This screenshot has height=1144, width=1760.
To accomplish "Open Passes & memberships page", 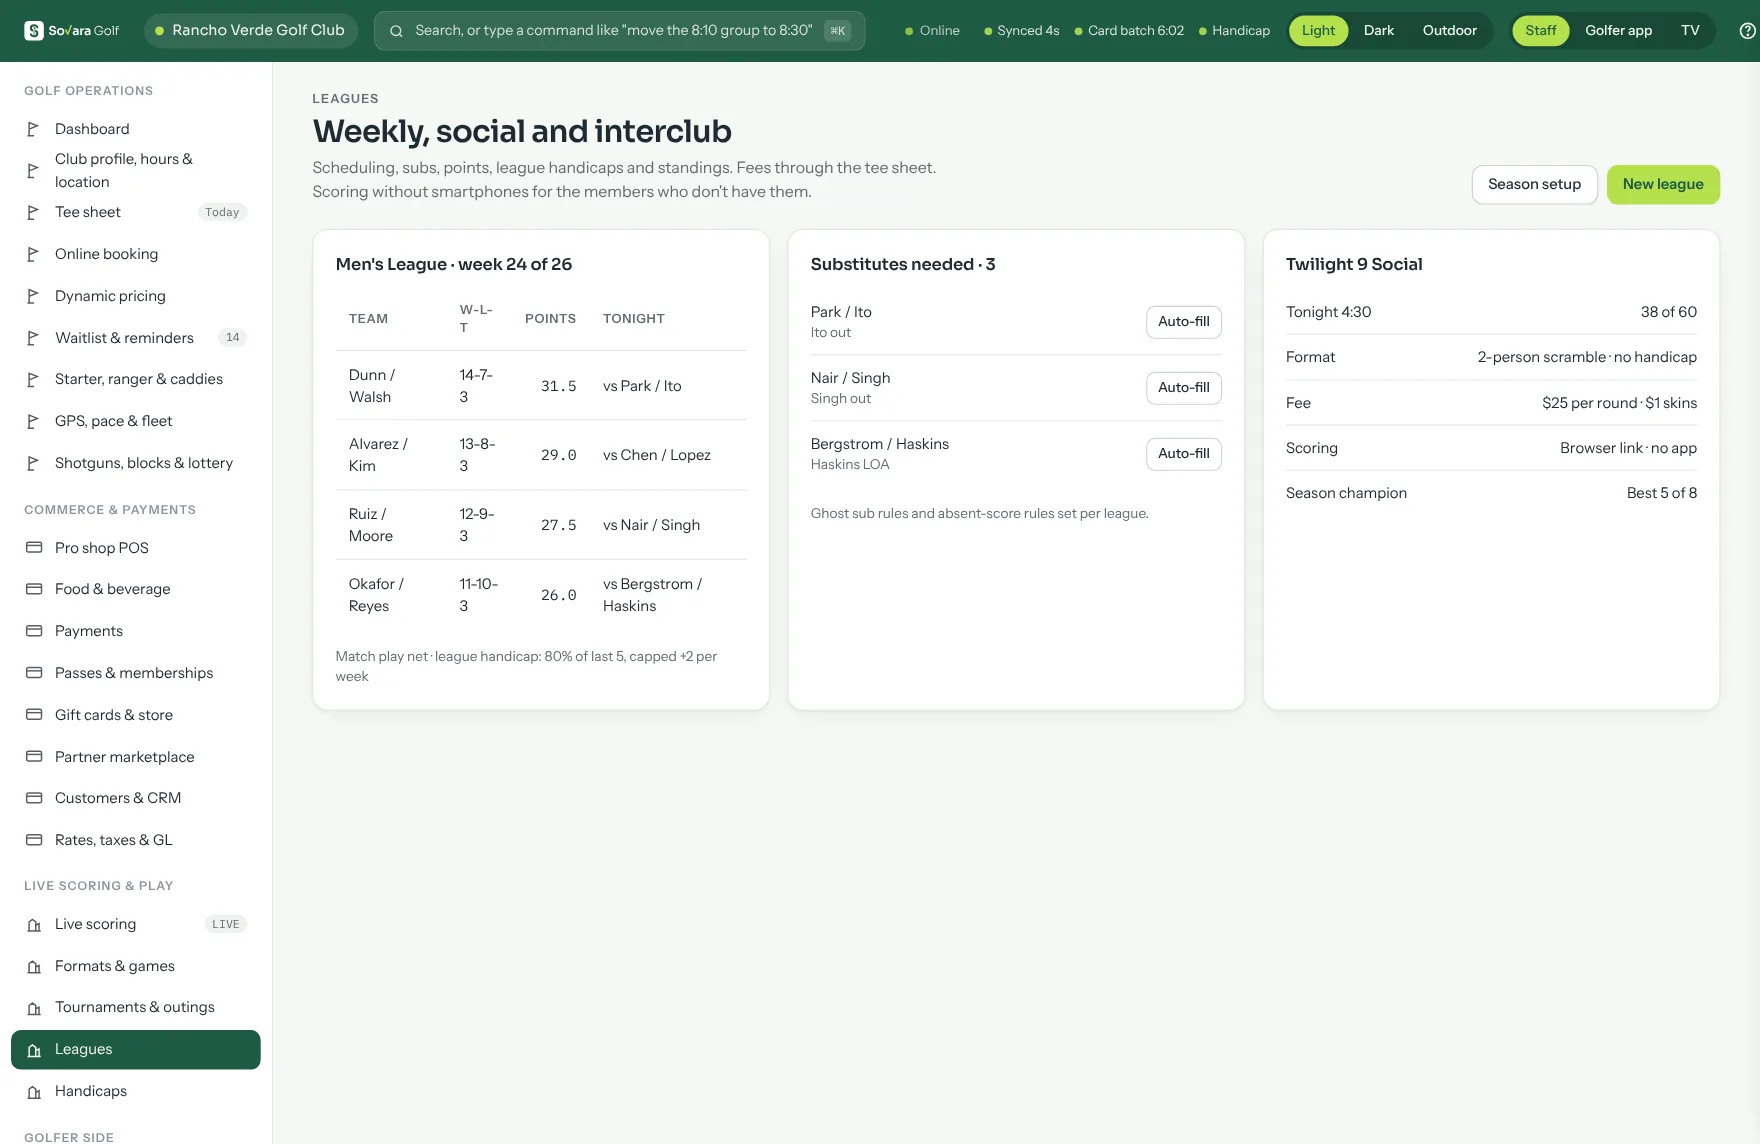I will click(136, 673).
